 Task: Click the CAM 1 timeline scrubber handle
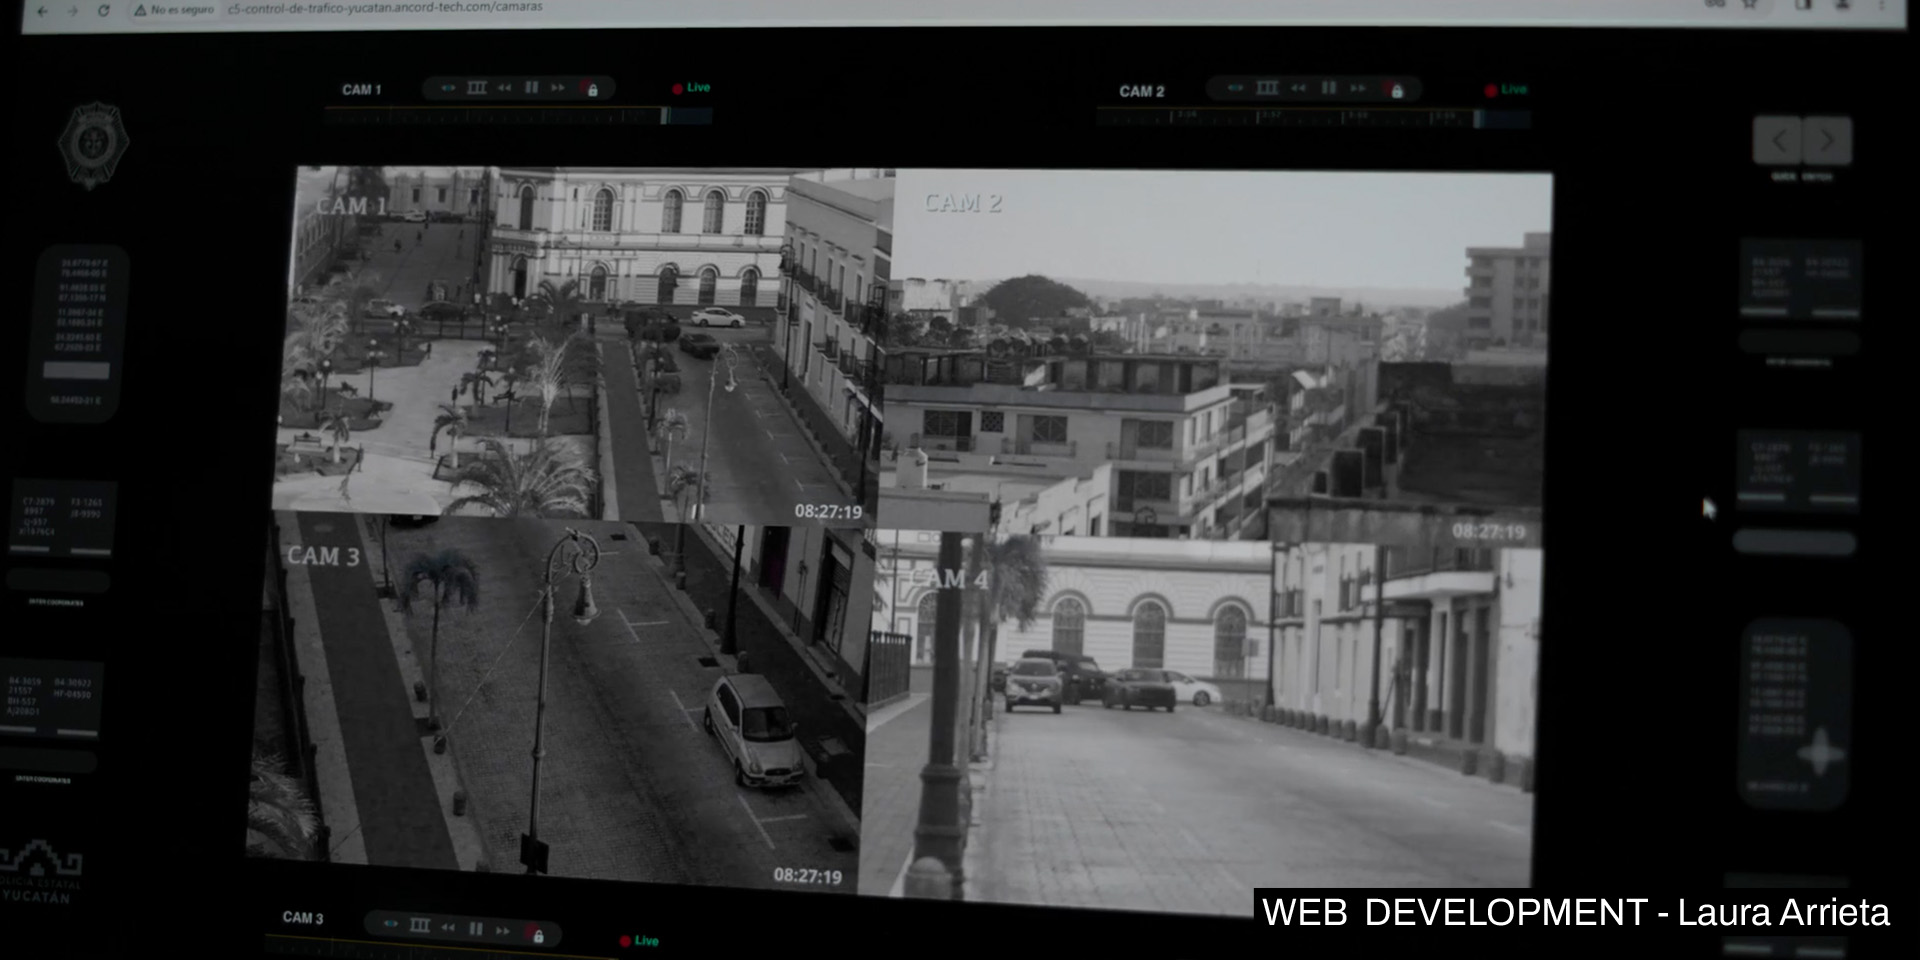point(665,116)
